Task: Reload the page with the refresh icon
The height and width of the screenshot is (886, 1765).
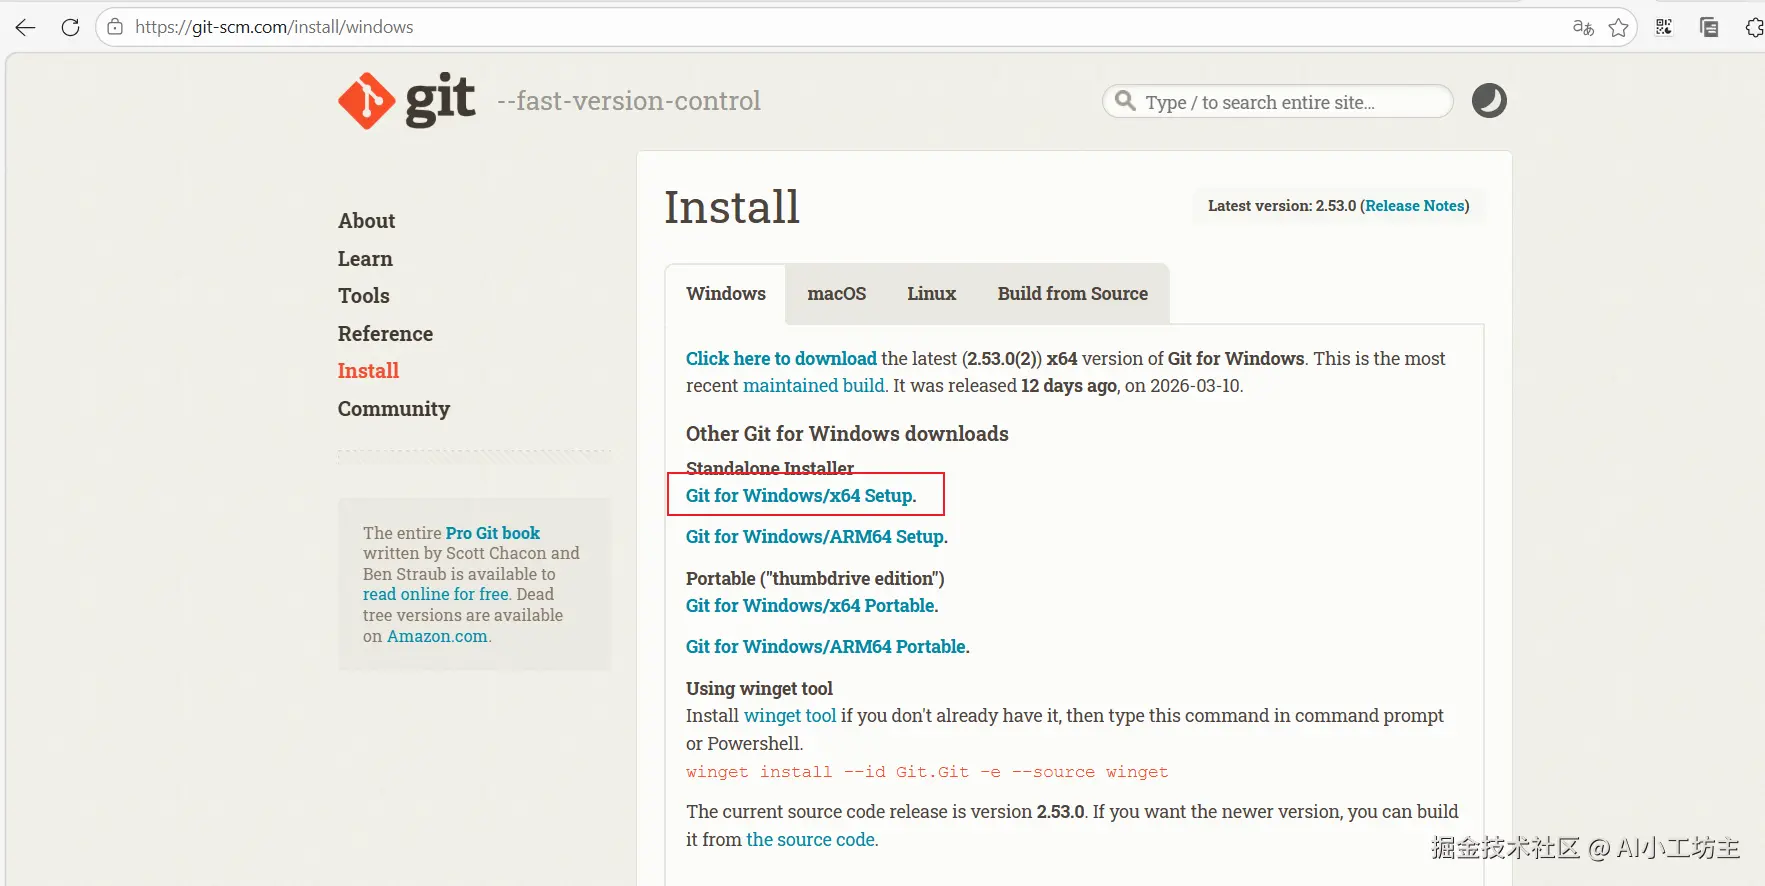Action: 70,27
